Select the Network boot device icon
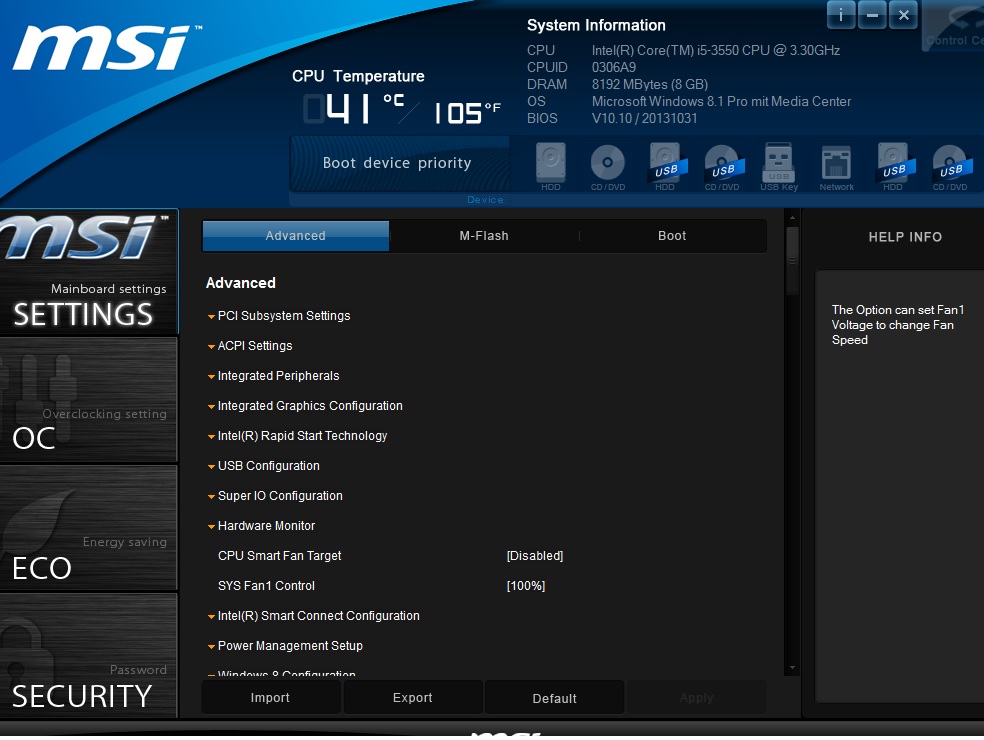This screenshot has width=984, height=740. 836,166
